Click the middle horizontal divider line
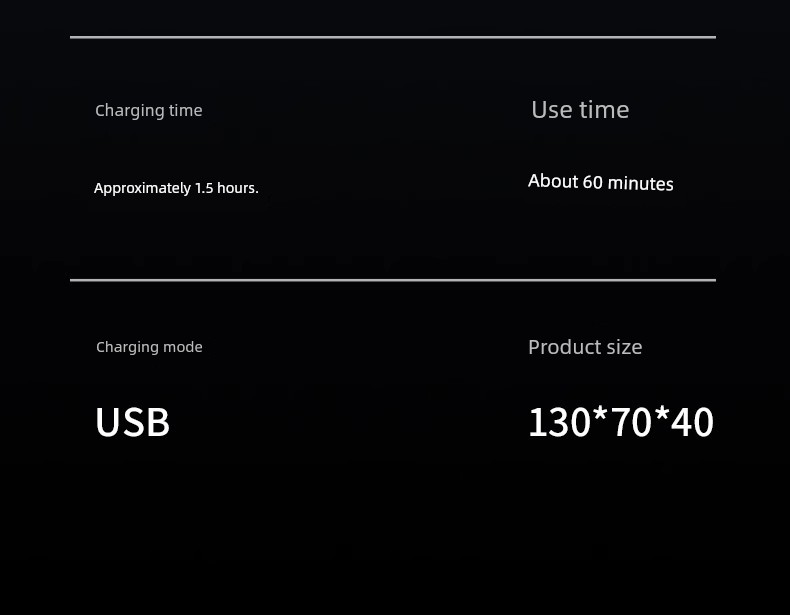This screenshot has height=615, width=790. pos(393,280)
